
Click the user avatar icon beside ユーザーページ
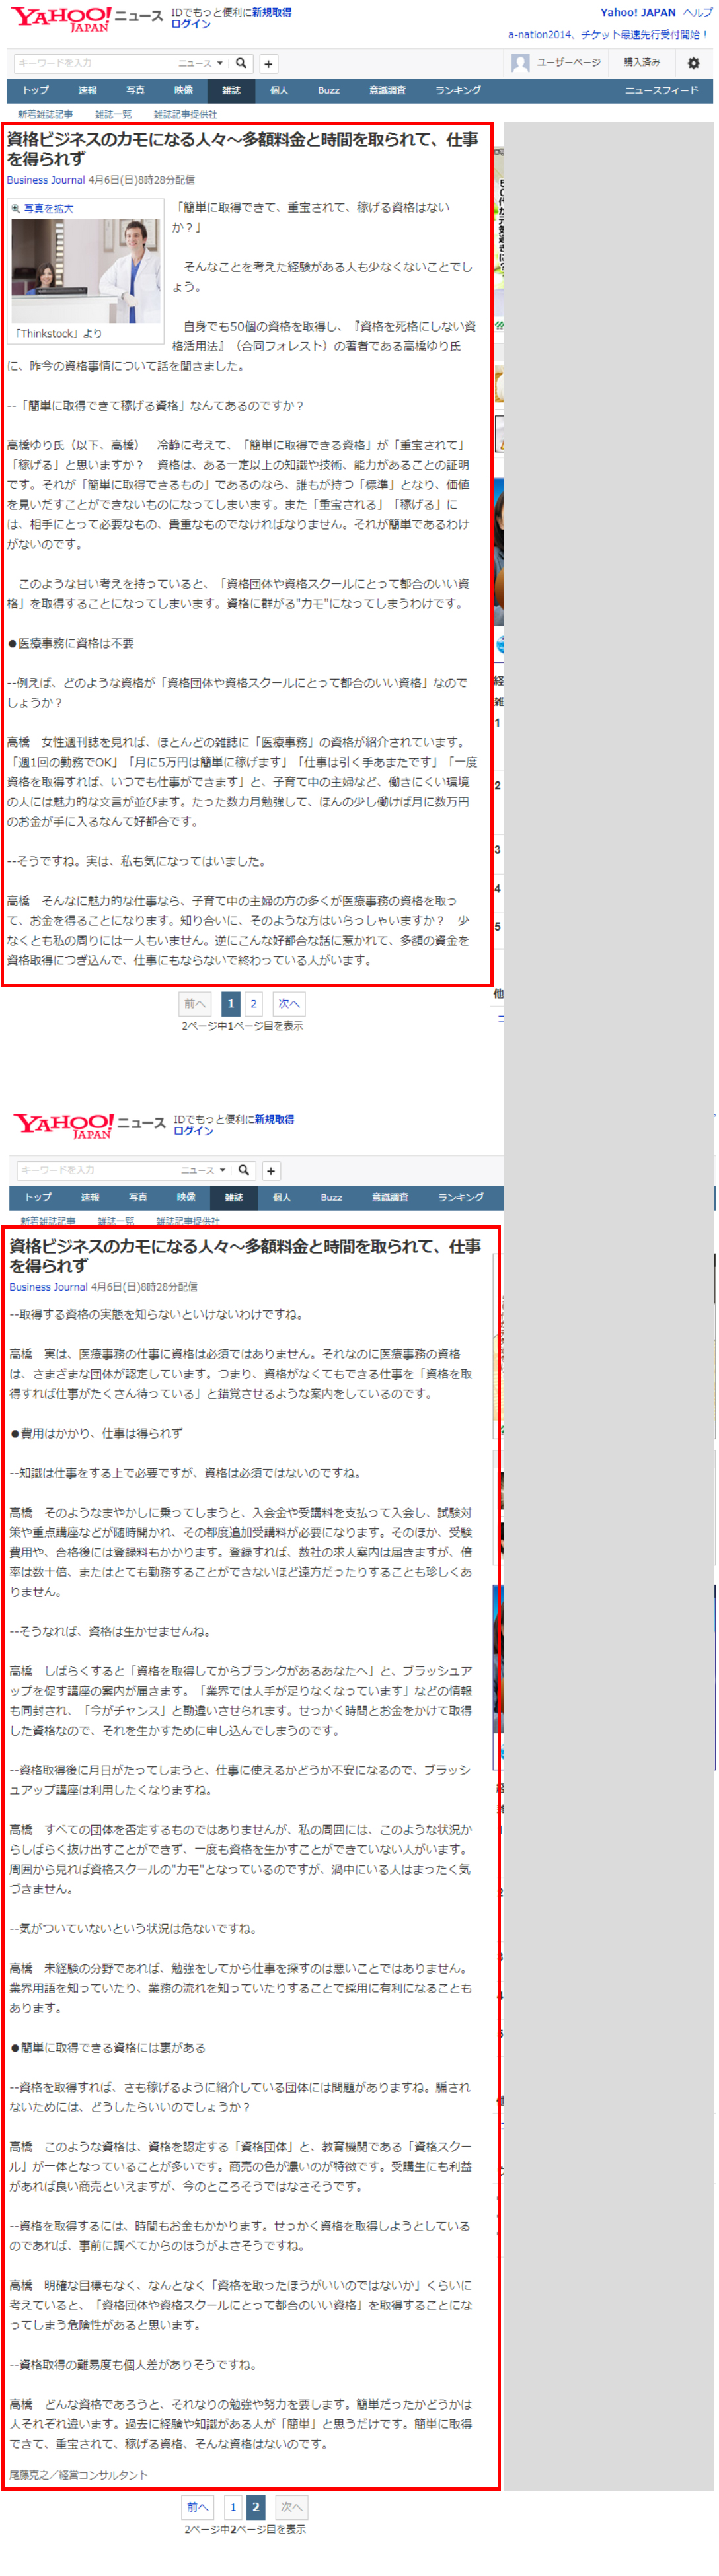pyautogui.click(x=520, y=63)
